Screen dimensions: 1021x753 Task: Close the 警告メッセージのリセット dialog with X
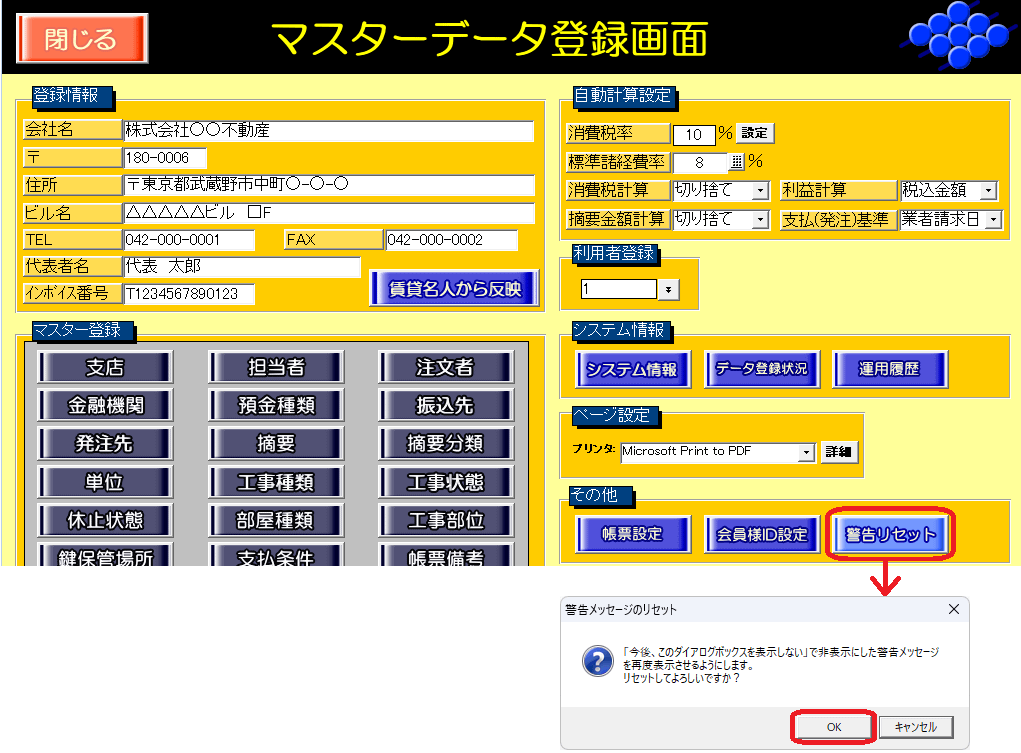coord(953,609)
